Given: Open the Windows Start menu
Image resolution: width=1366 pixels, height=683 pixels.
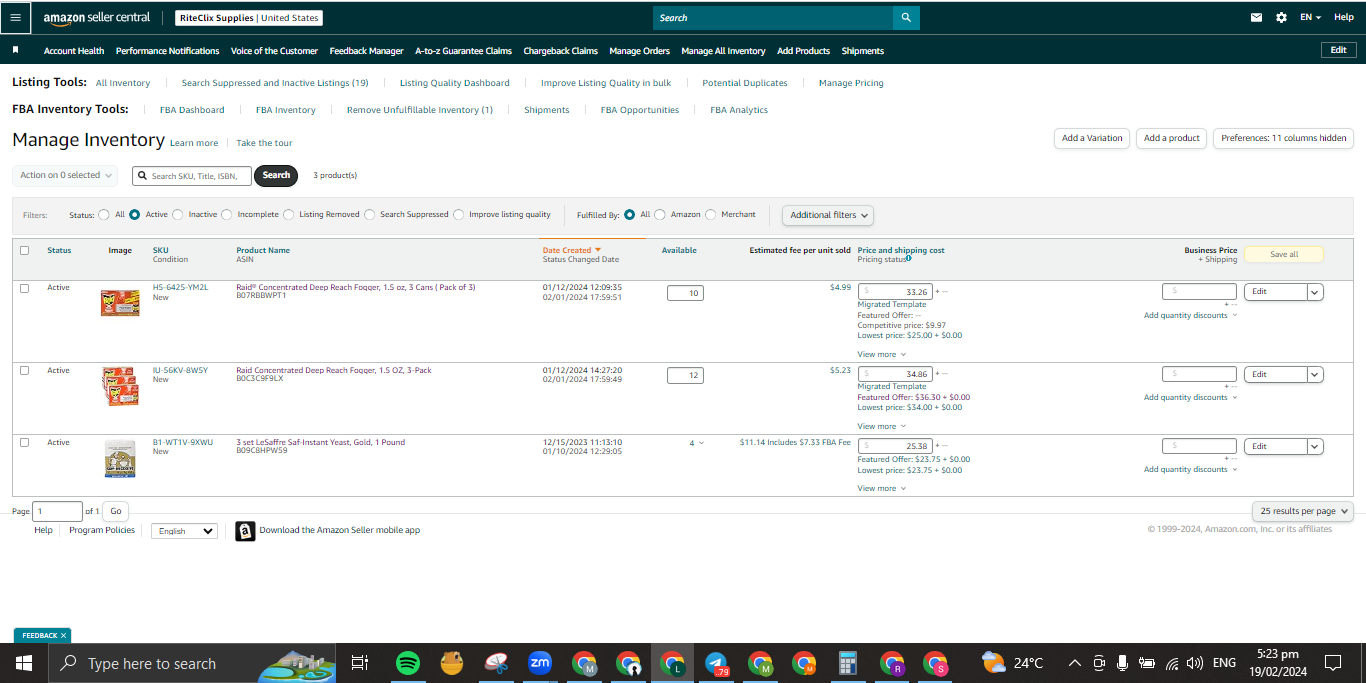Looking at the screenshot, I should point(23,663).
